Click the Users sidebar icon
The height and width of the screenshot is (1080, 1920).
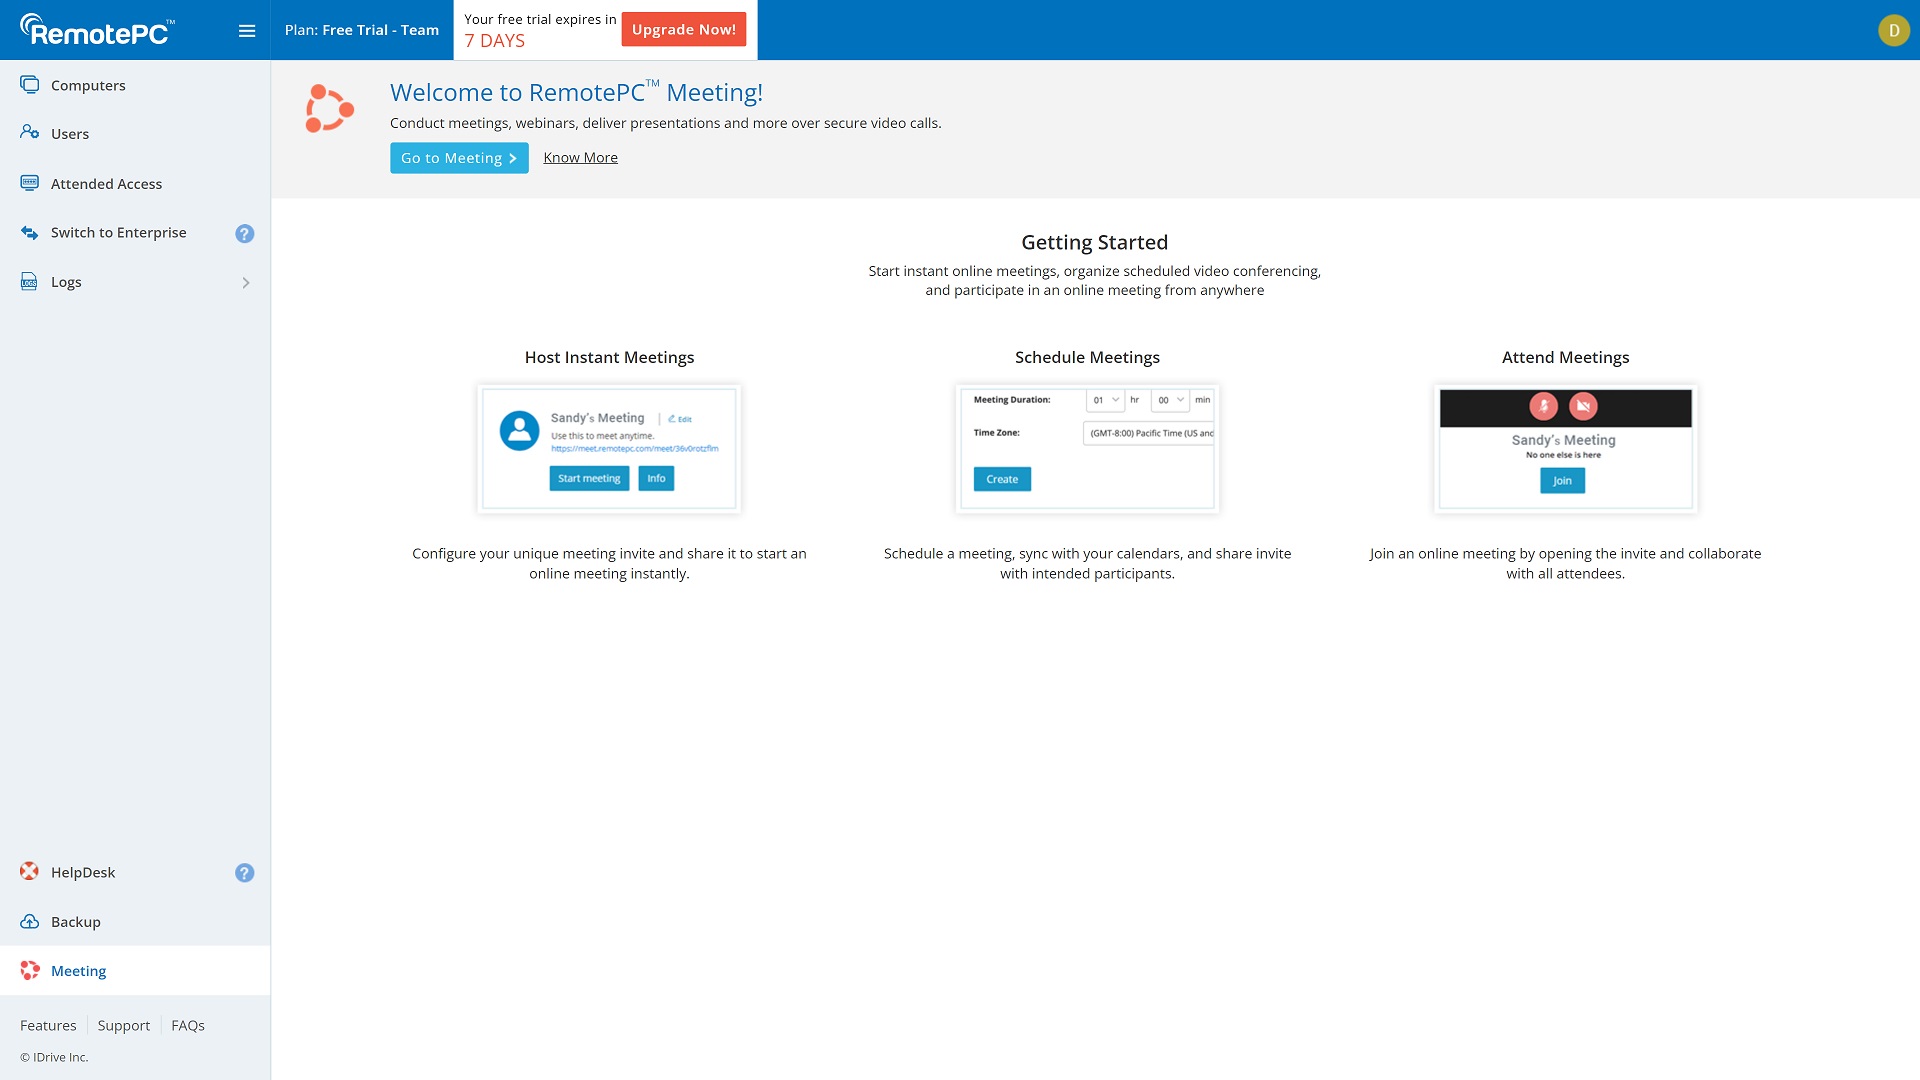point(30,133)
